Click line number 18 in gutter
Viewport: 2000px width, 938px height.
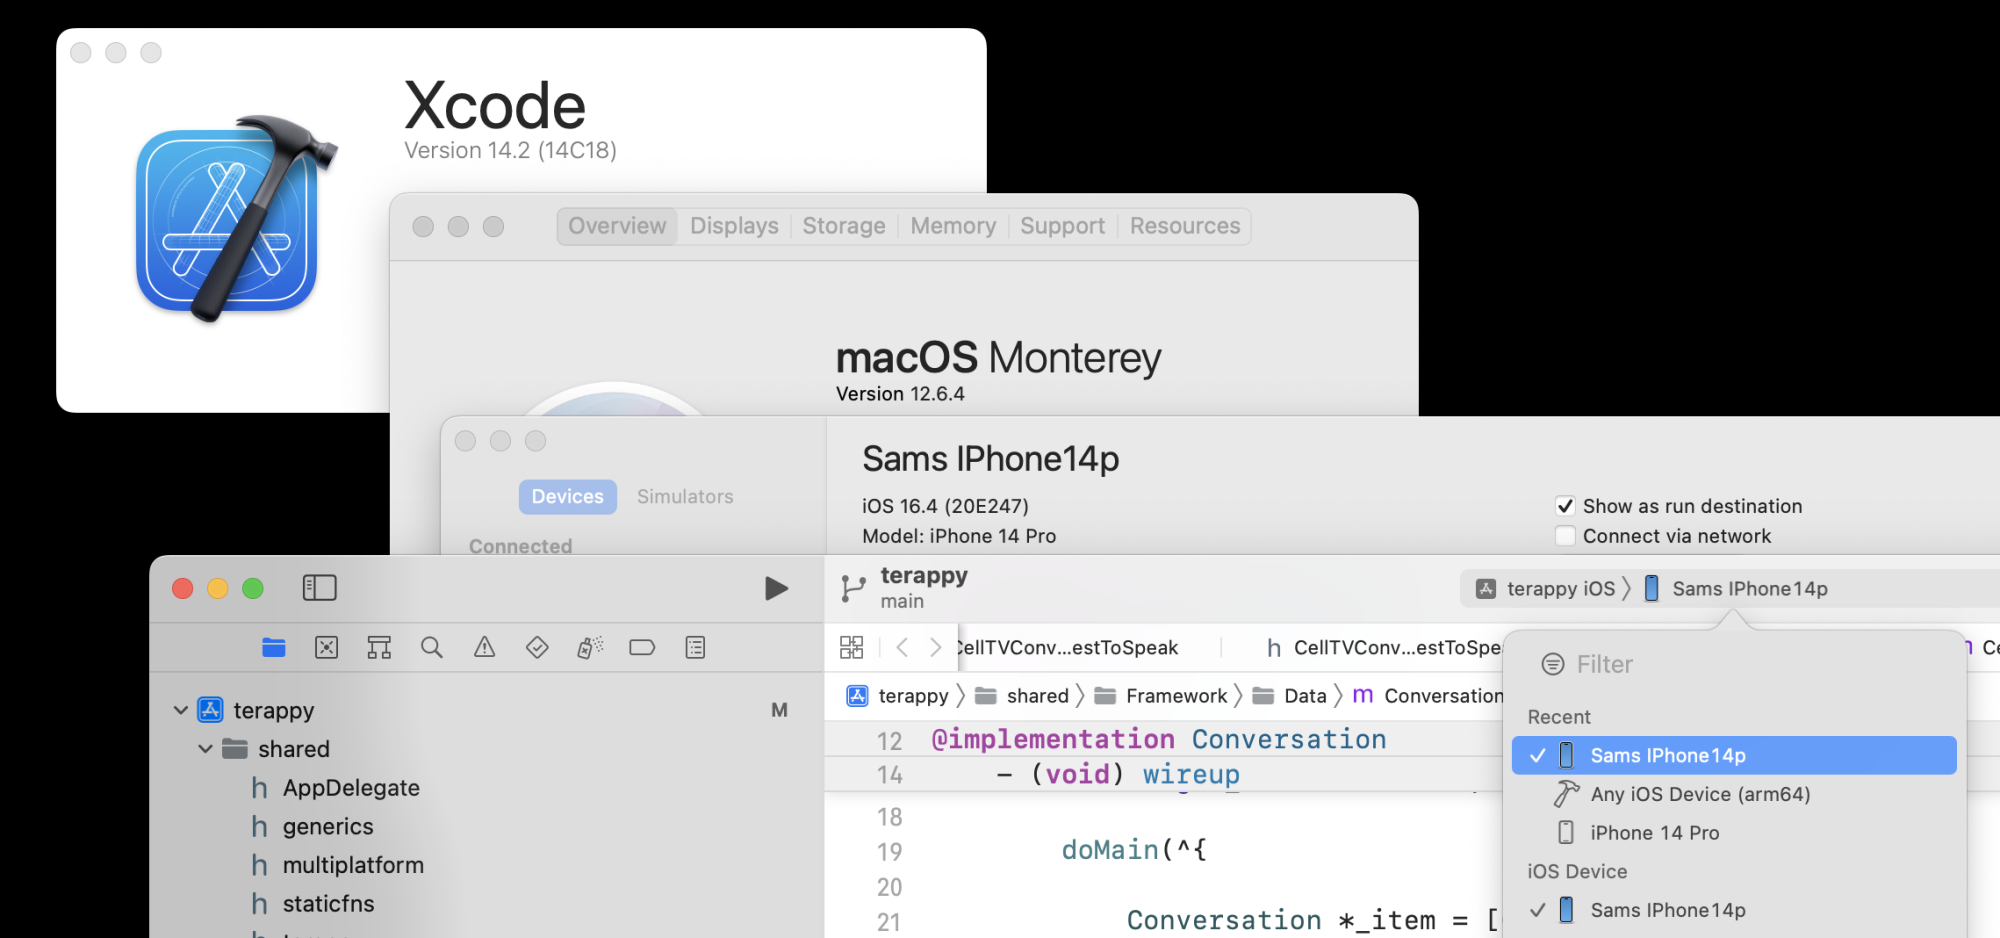[x=889, y=817]
